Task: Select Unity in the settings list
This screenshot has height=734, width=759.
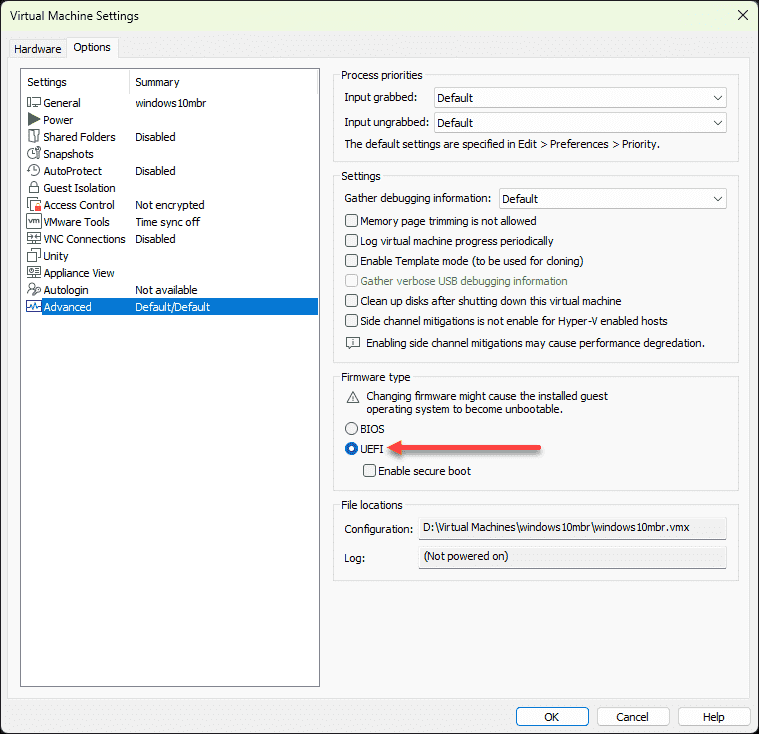Action: click(x=172, y=256)
